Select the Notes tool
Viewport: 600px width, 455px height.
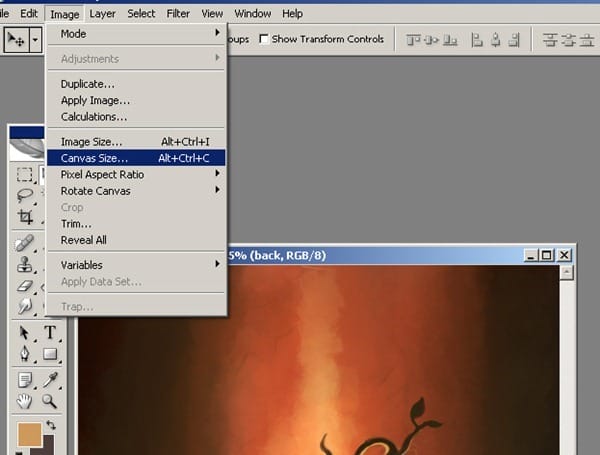[24, 380]
